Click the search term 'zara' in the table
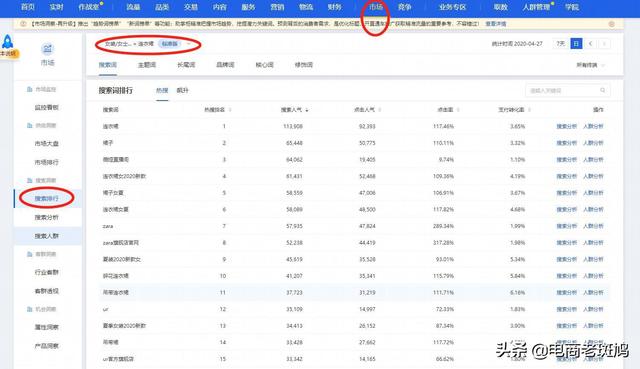The height and width of the screenshot is (369, 640). 108,226
